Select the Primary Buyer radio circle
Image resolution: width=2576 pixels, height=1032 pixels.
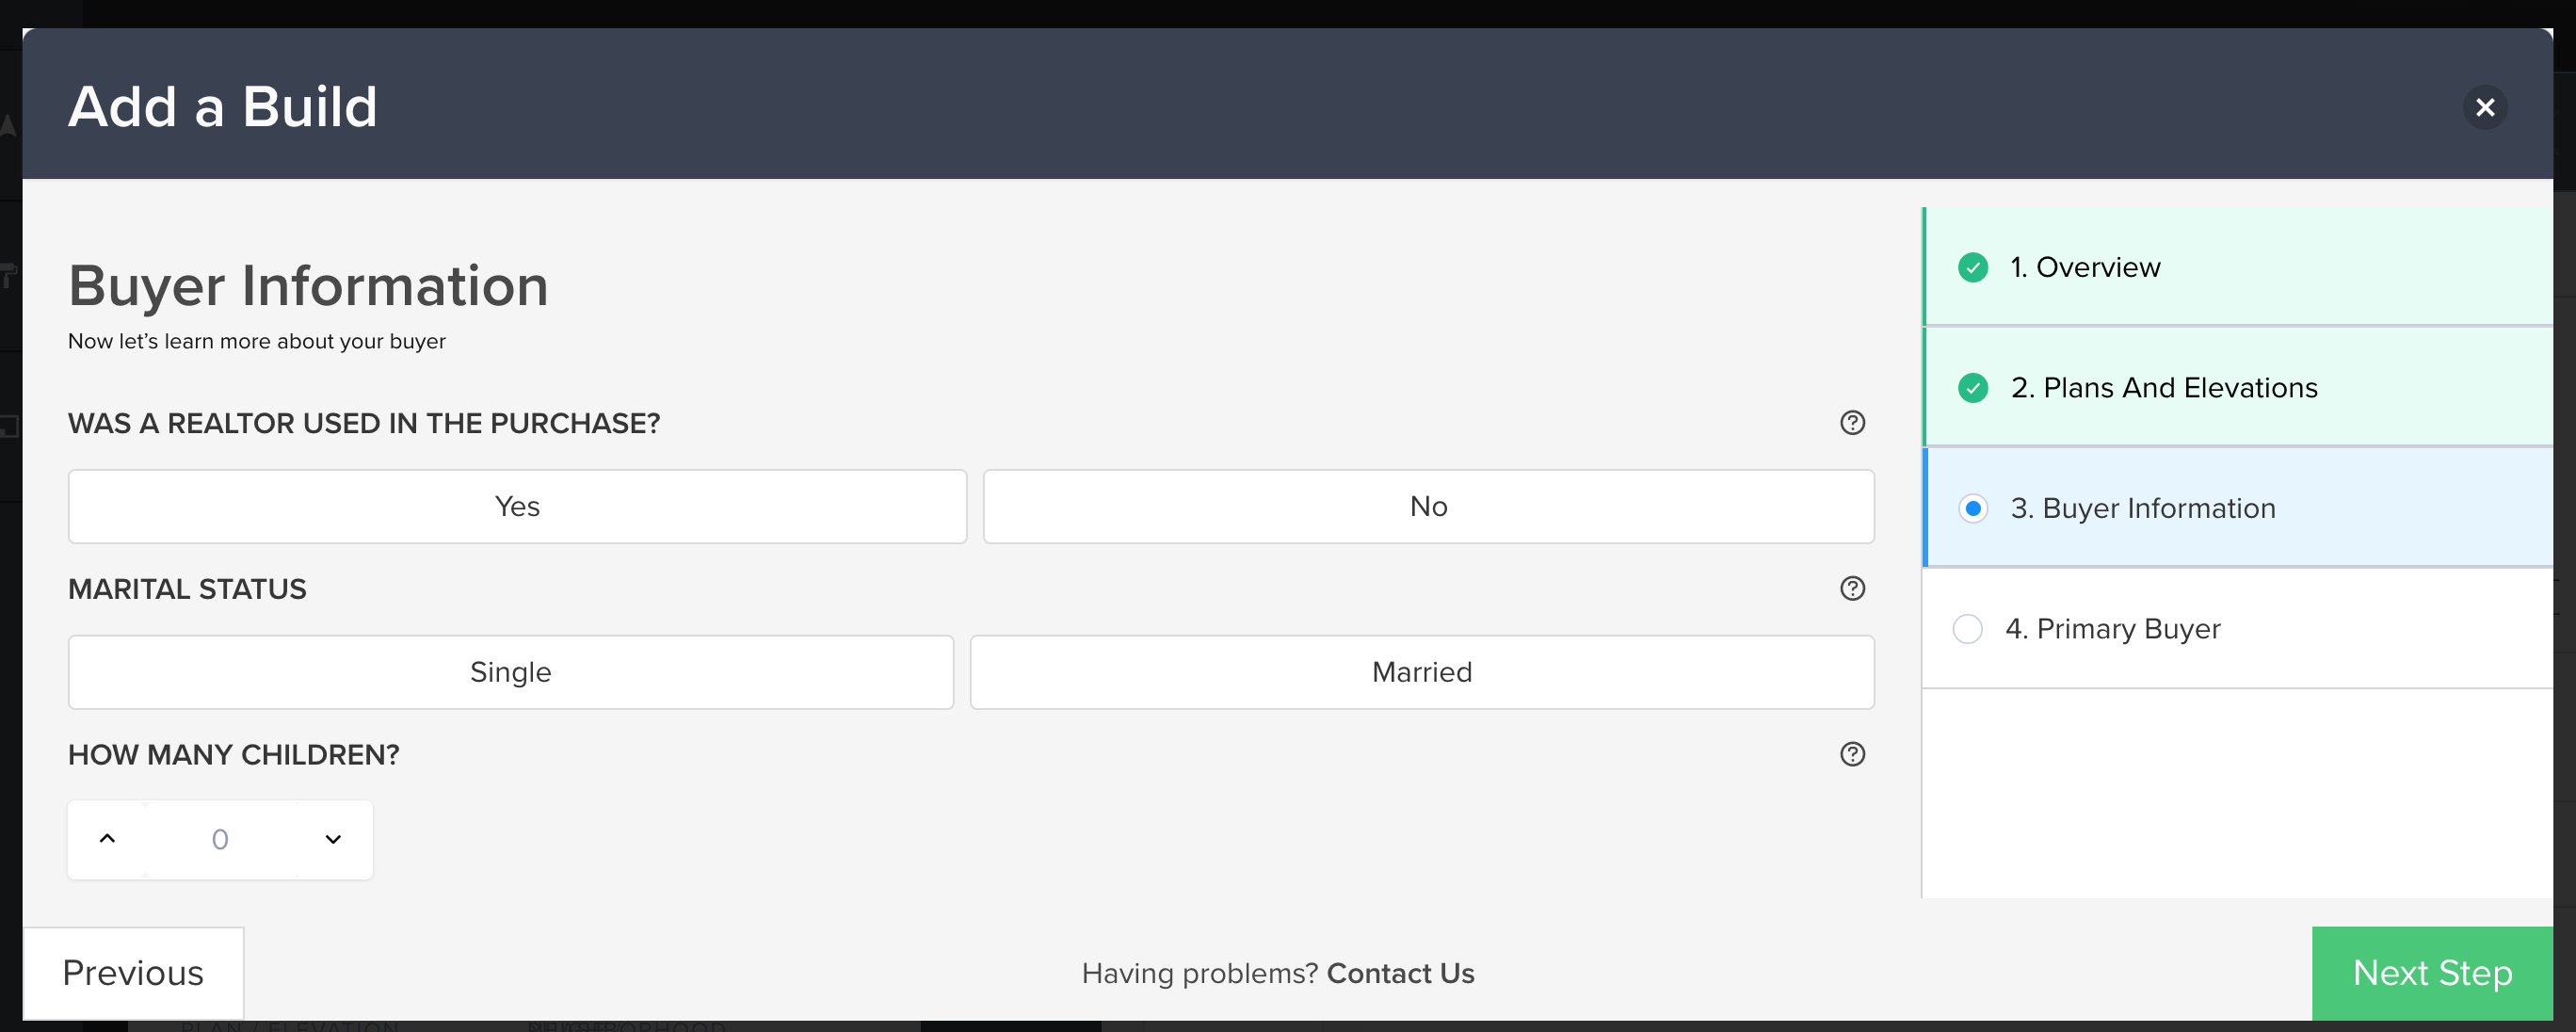pyautogui.click(x=1967, y=629)
